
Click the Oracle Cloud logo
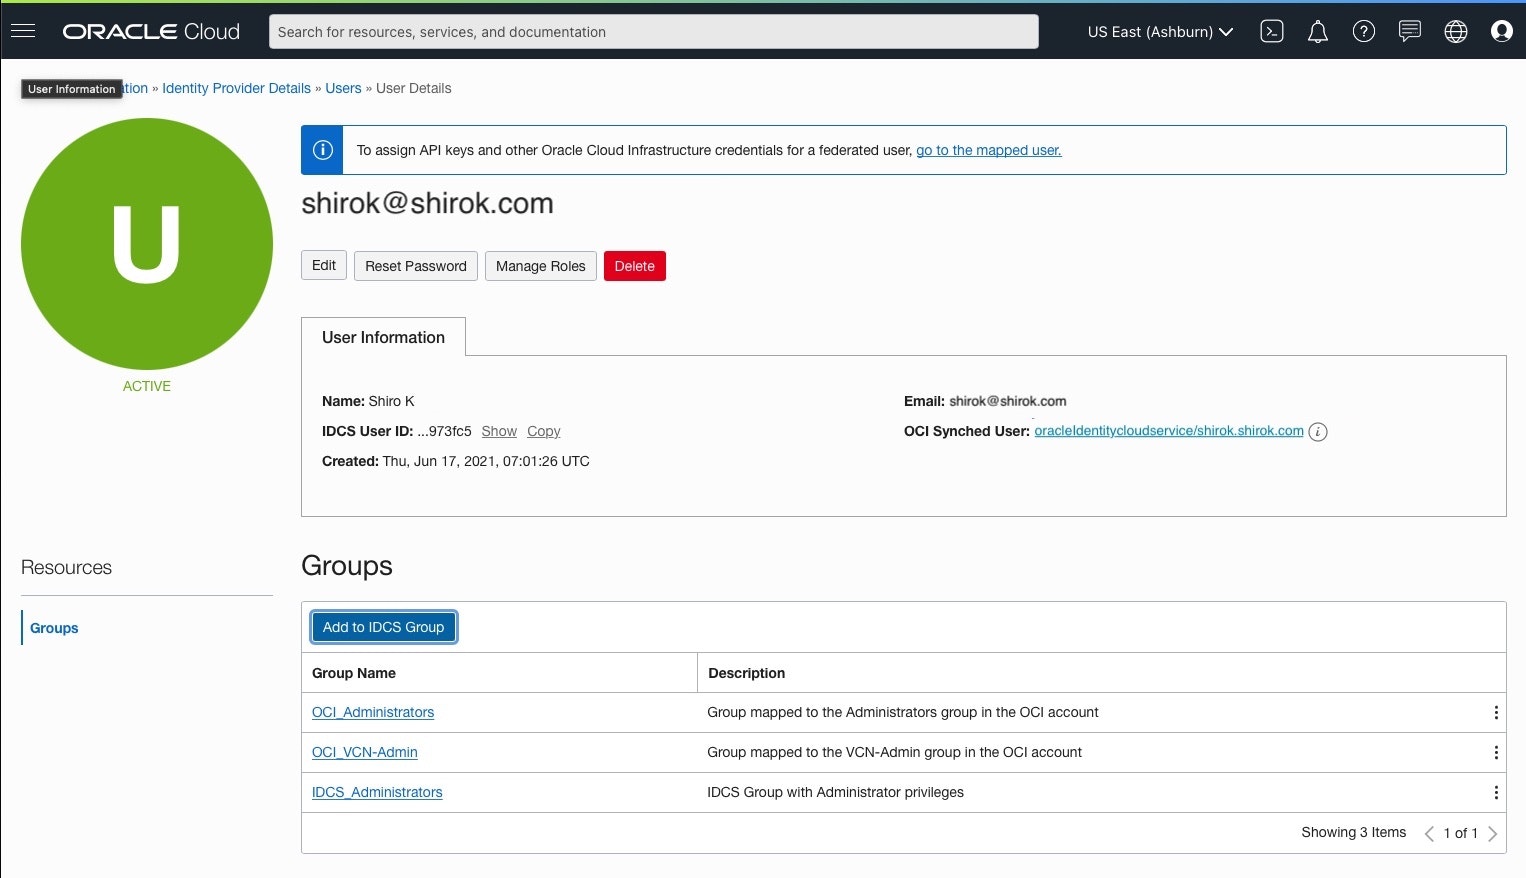(x=151, y=31)
